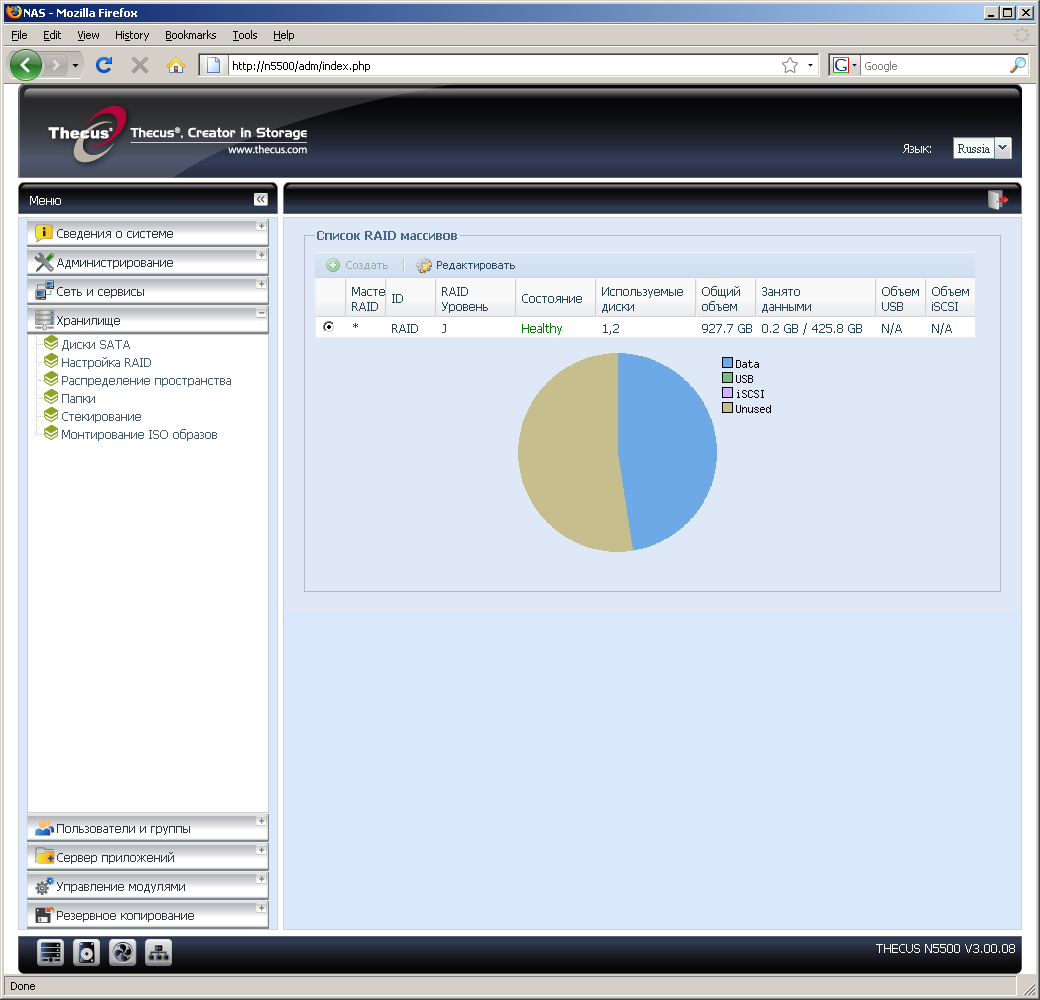This screenshot has width=1040, height=1000.
Task: Click the green USB legend swatch
Action: click(x=727, y=378)
